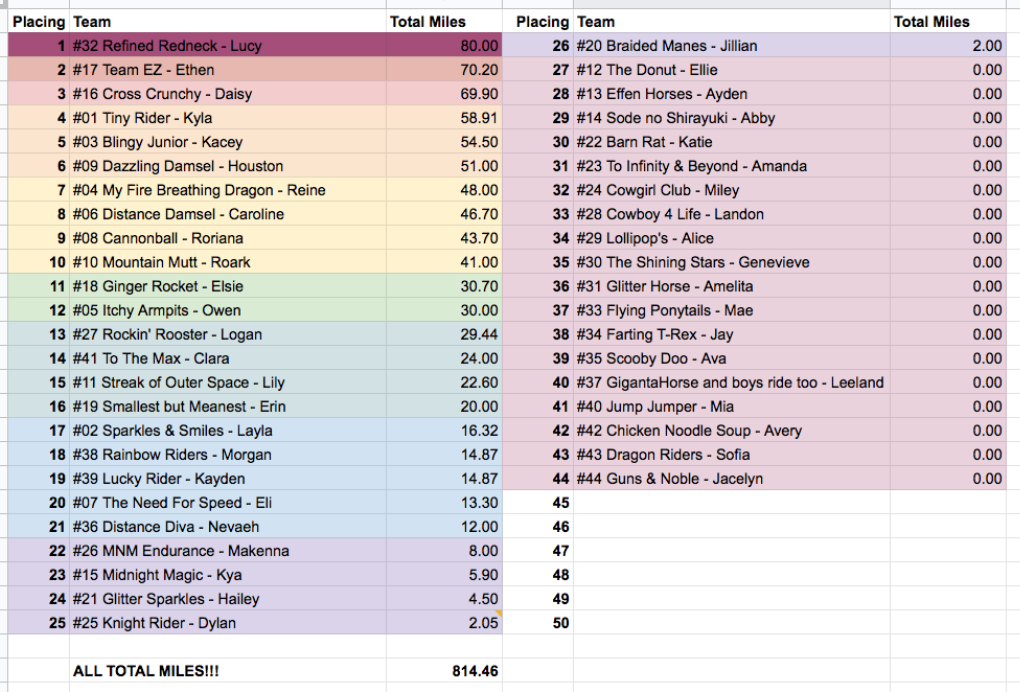
Task: Select '#29 Lollipop's - Alice' cell
Action: (732, 238)
